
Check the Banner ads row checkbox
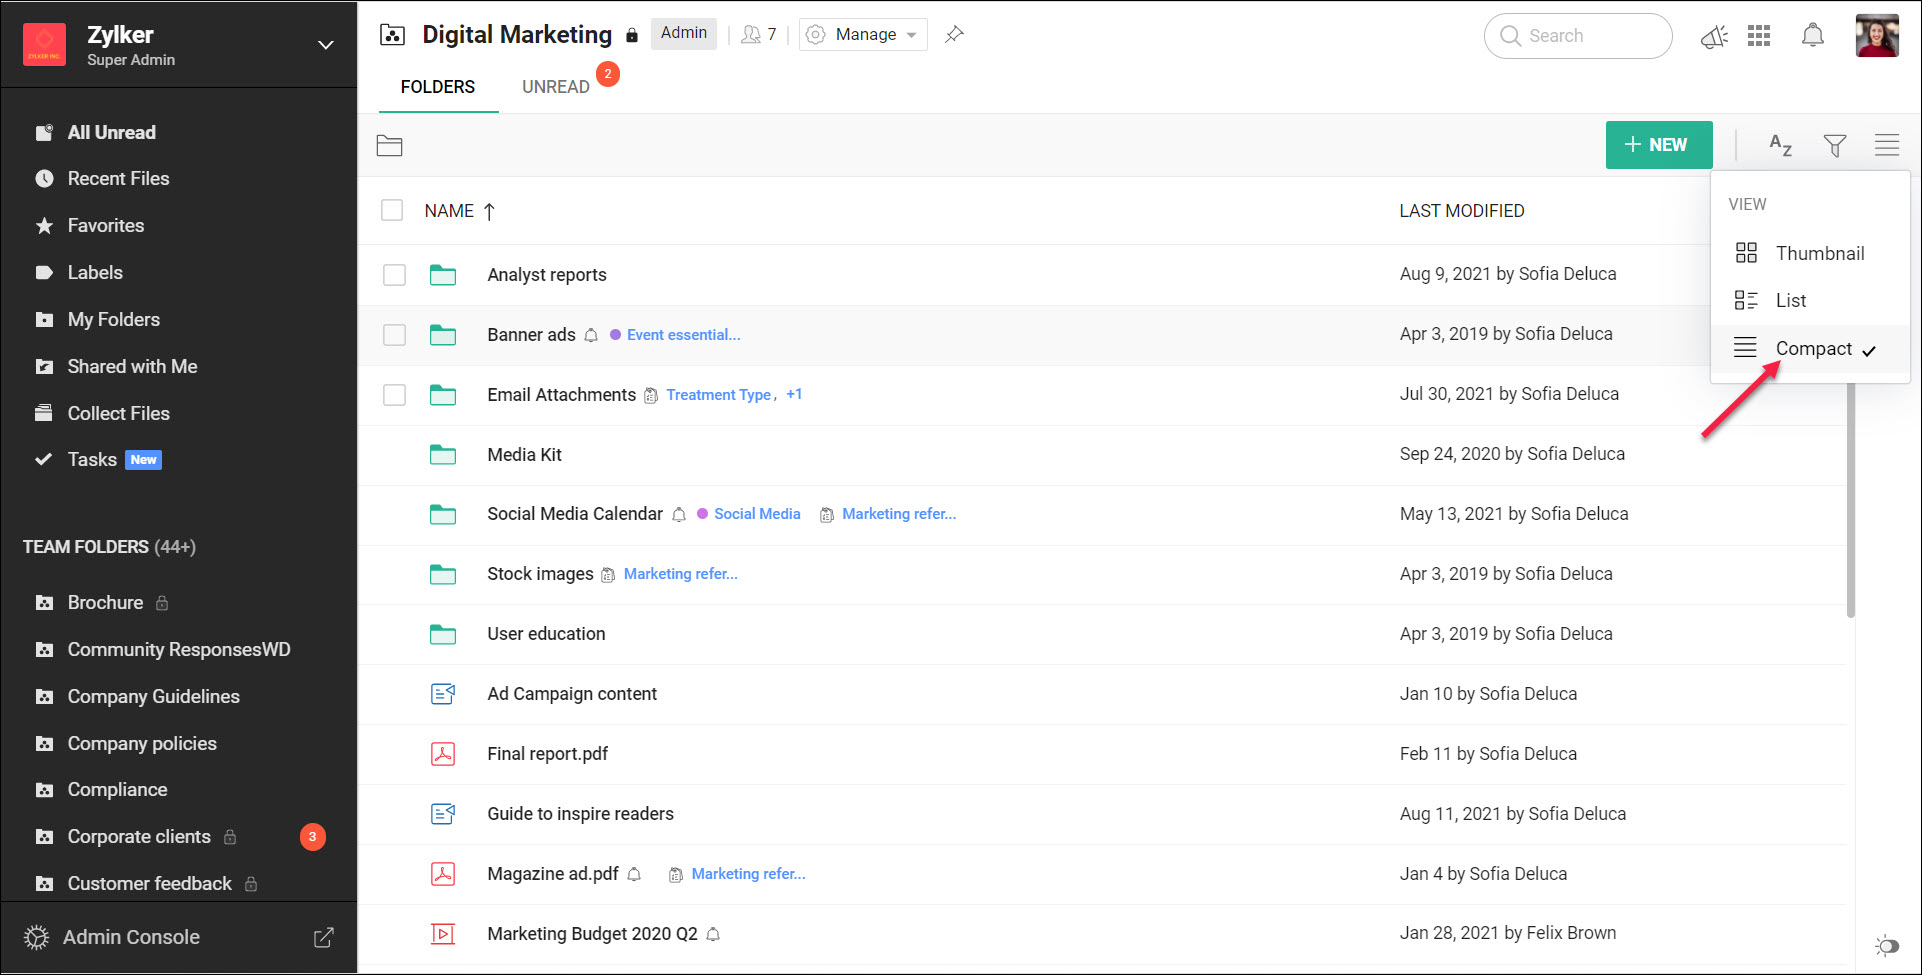394,335
